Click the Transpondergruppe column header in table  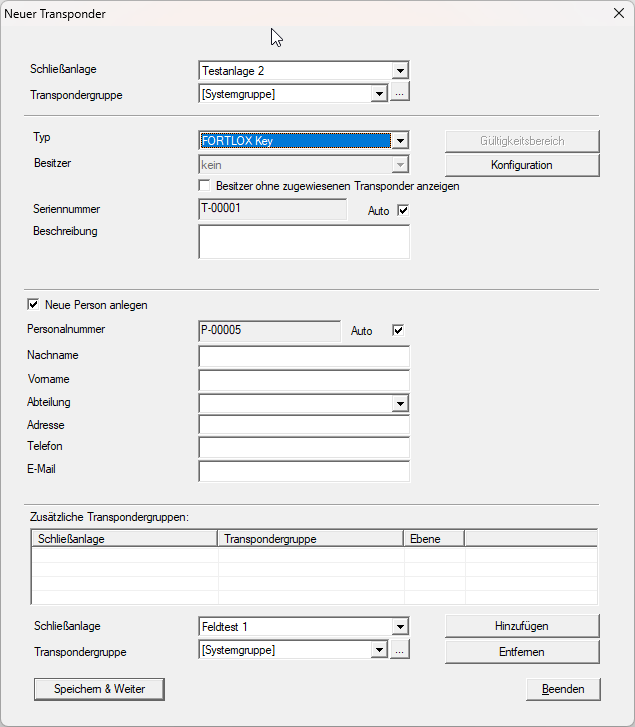(x=310, y=539)
